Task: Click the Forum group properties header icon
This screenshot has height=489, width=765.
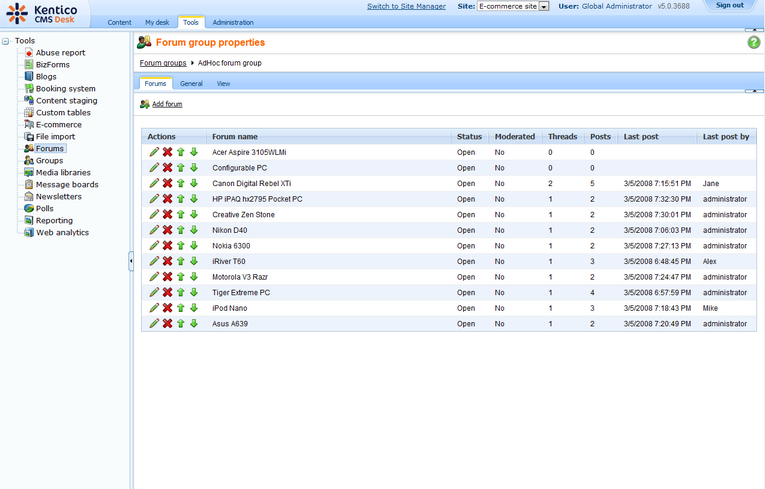Action: (x=144, y=42)
